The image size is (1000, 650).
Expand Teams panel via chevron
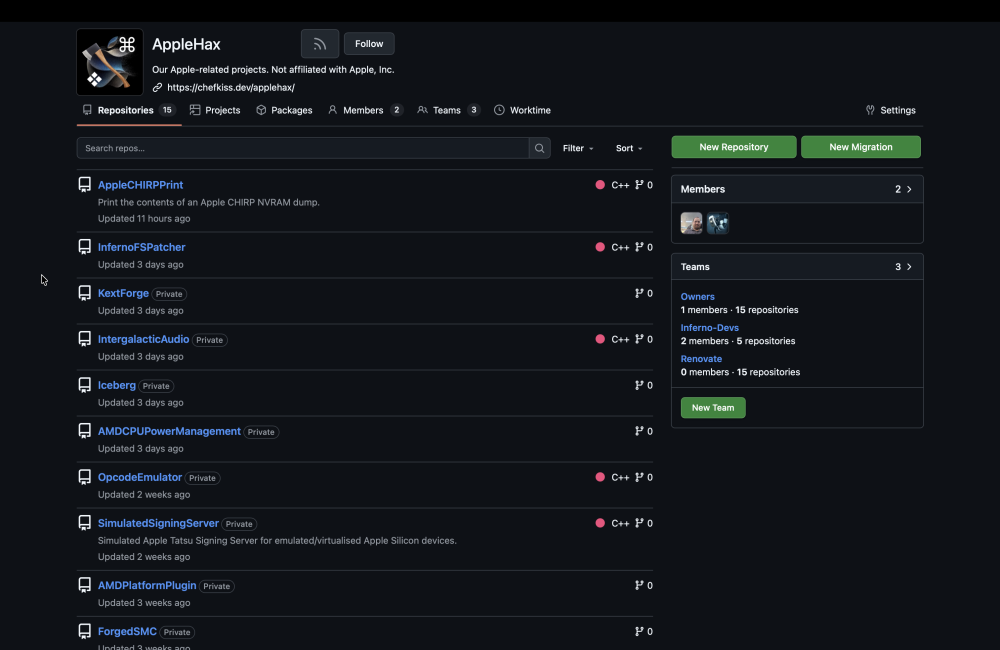[909, 267]
